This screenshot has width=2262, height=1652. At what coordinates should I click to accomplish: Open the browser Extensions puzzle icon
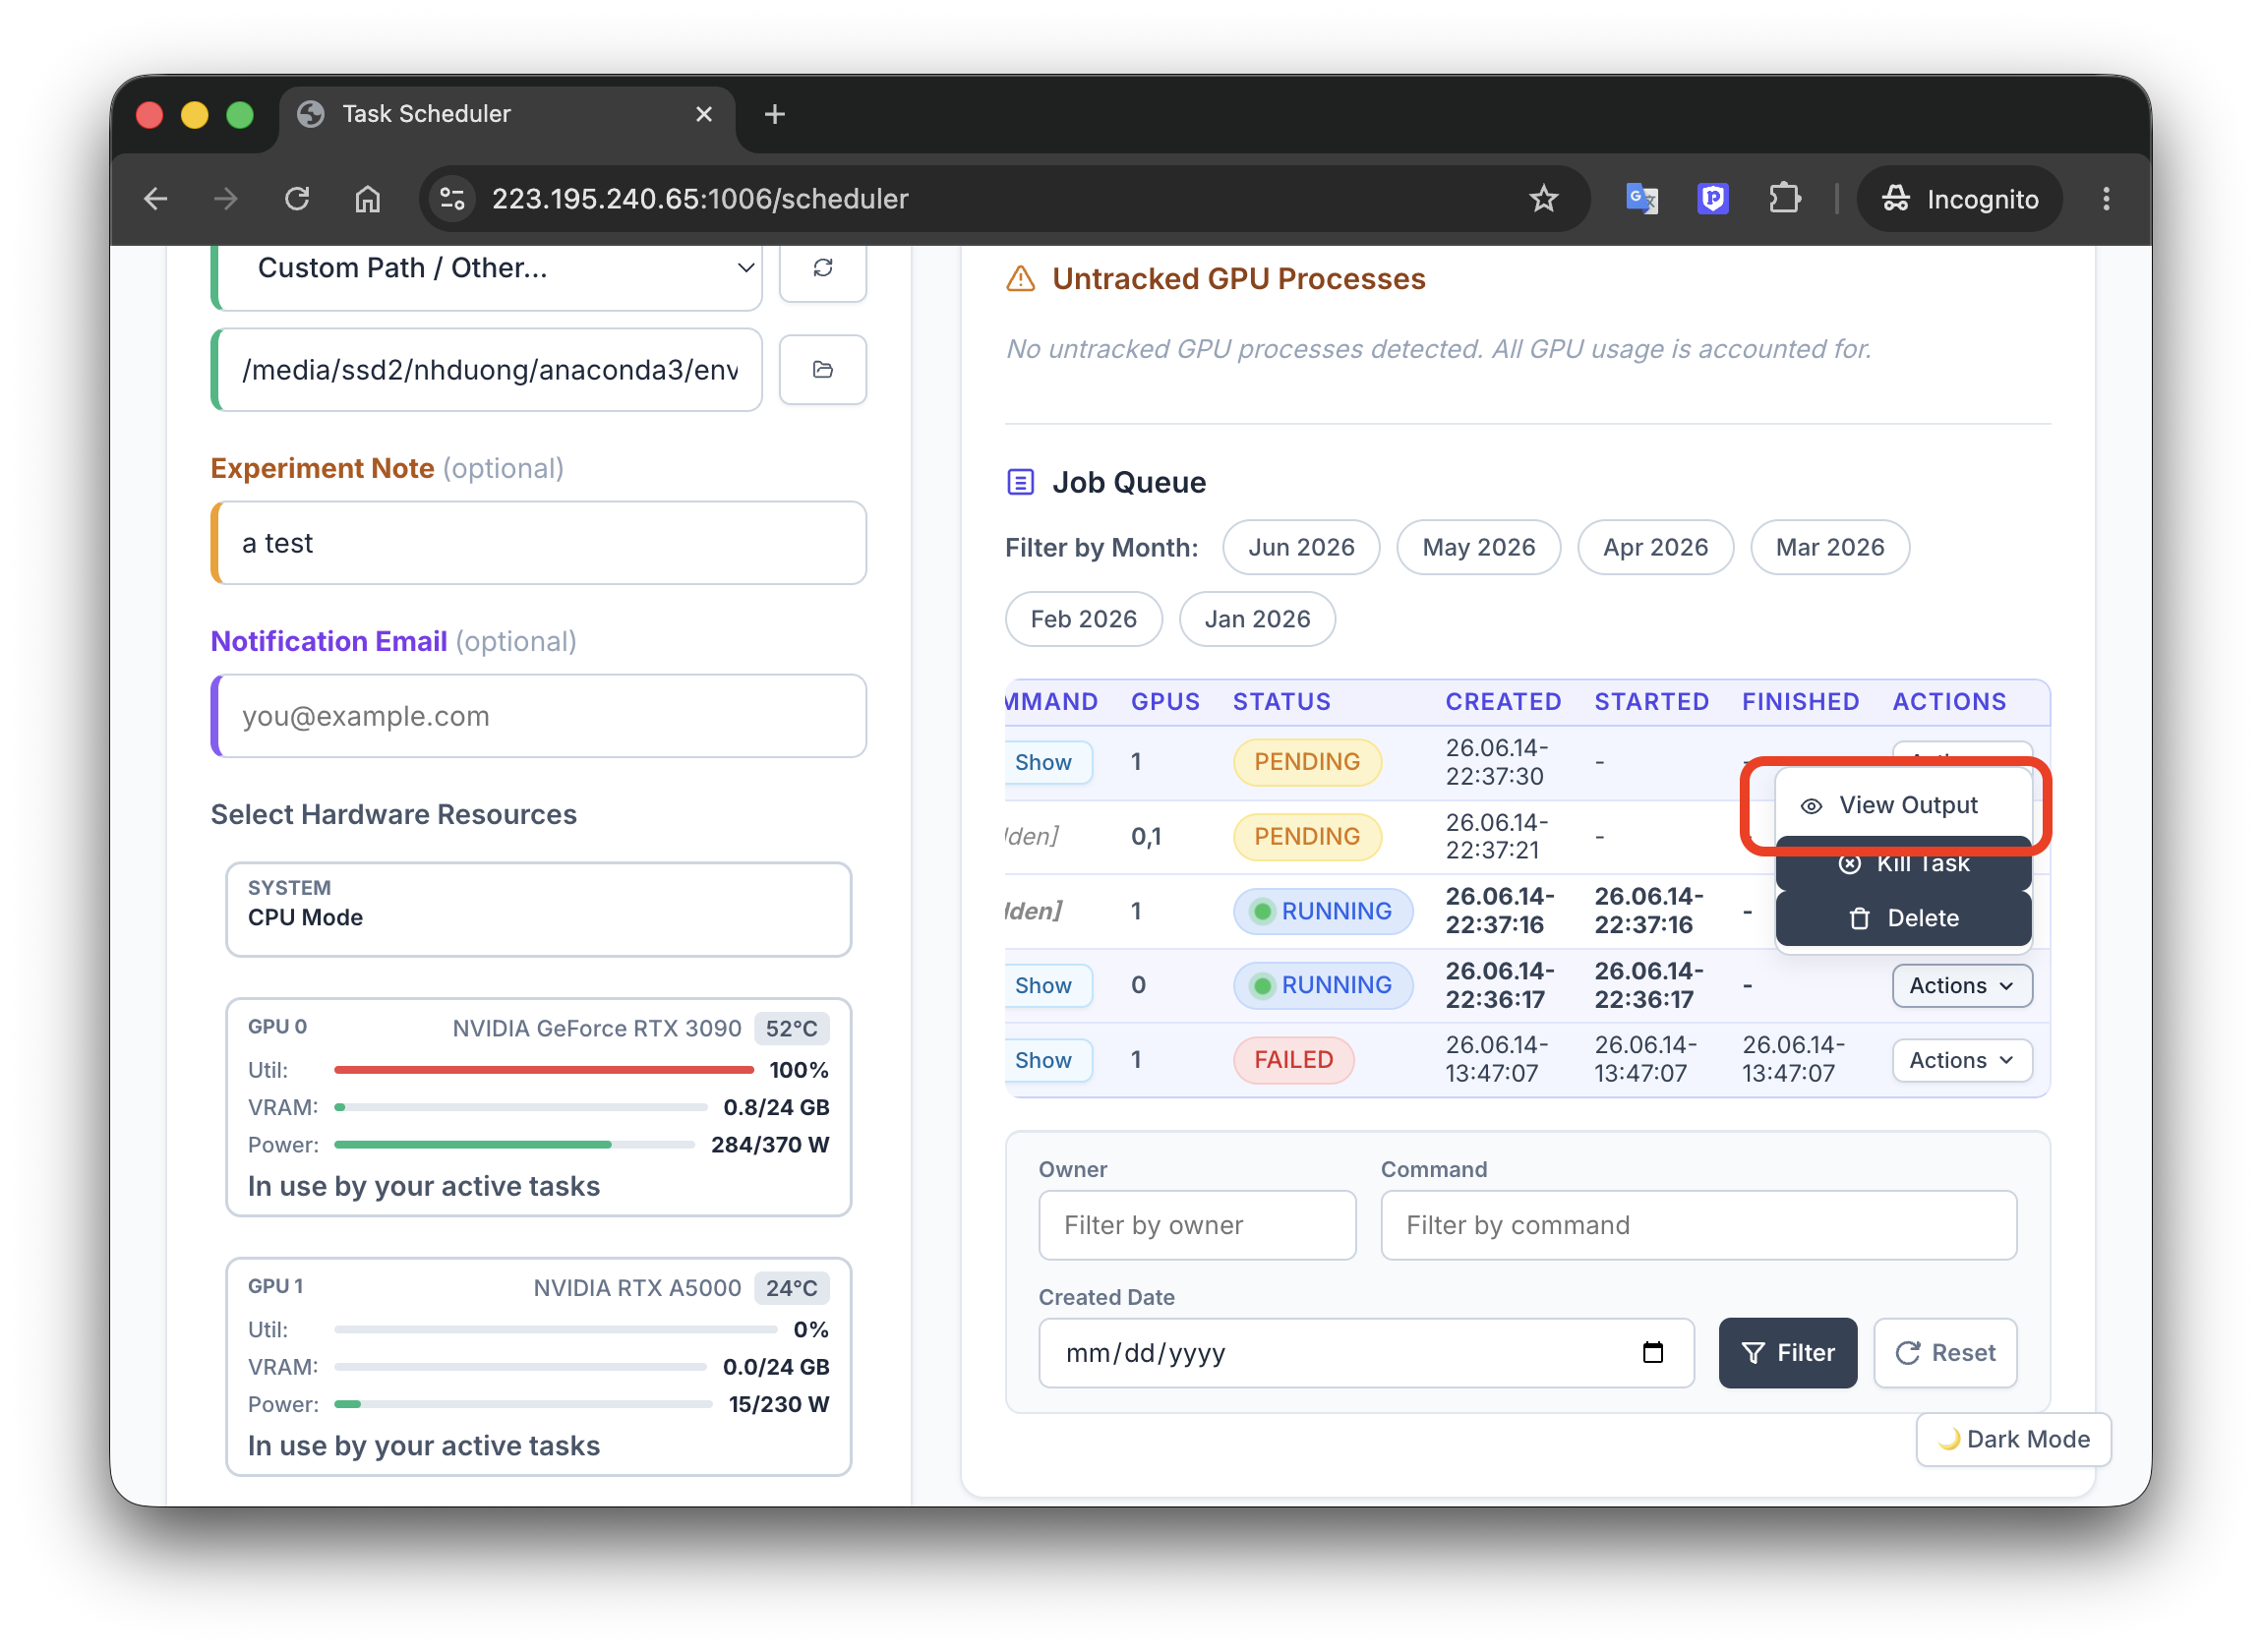(1784, 199)
